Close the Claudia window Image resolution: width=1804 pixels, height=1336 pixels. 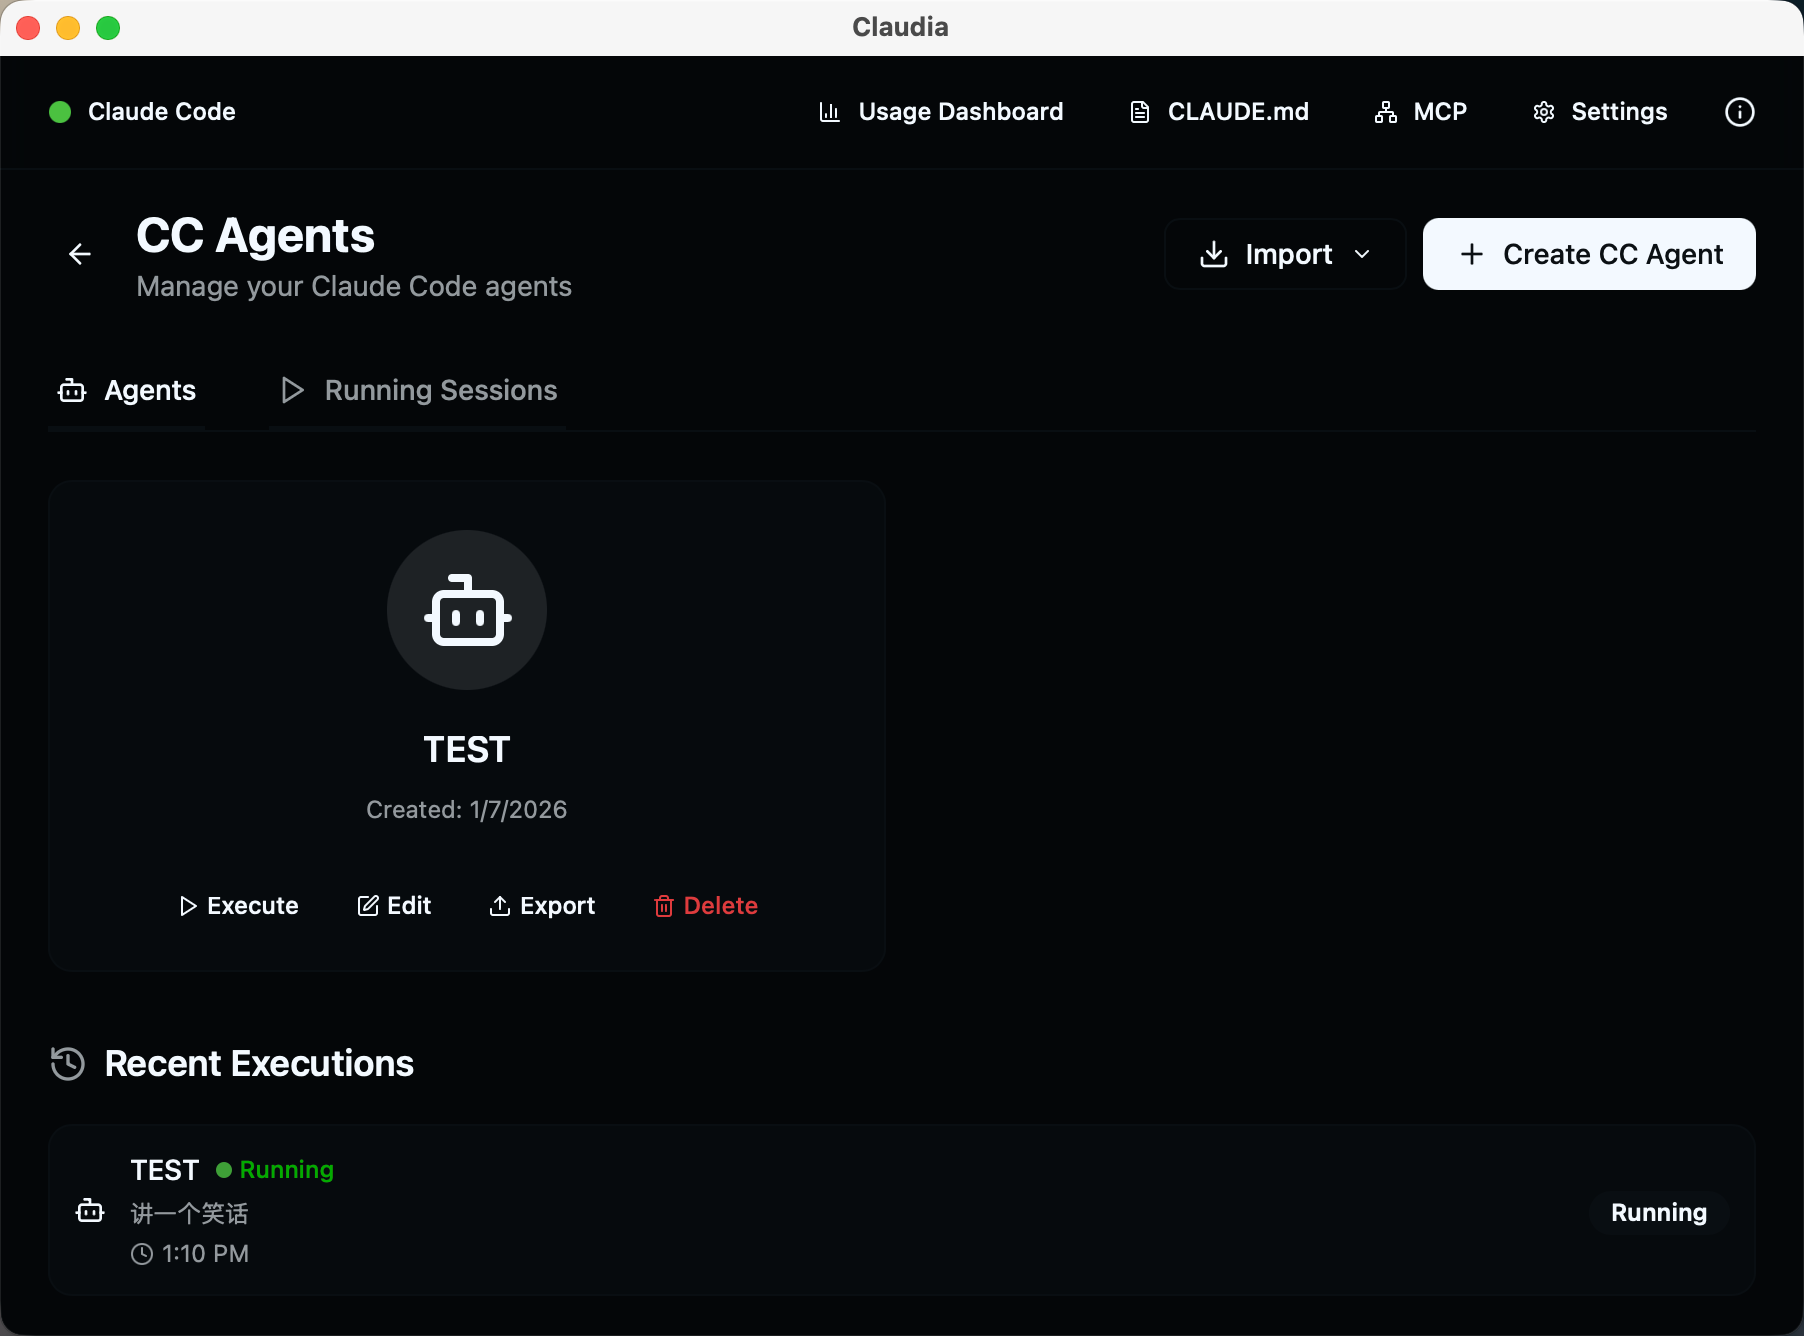click(x=28, y=28)
